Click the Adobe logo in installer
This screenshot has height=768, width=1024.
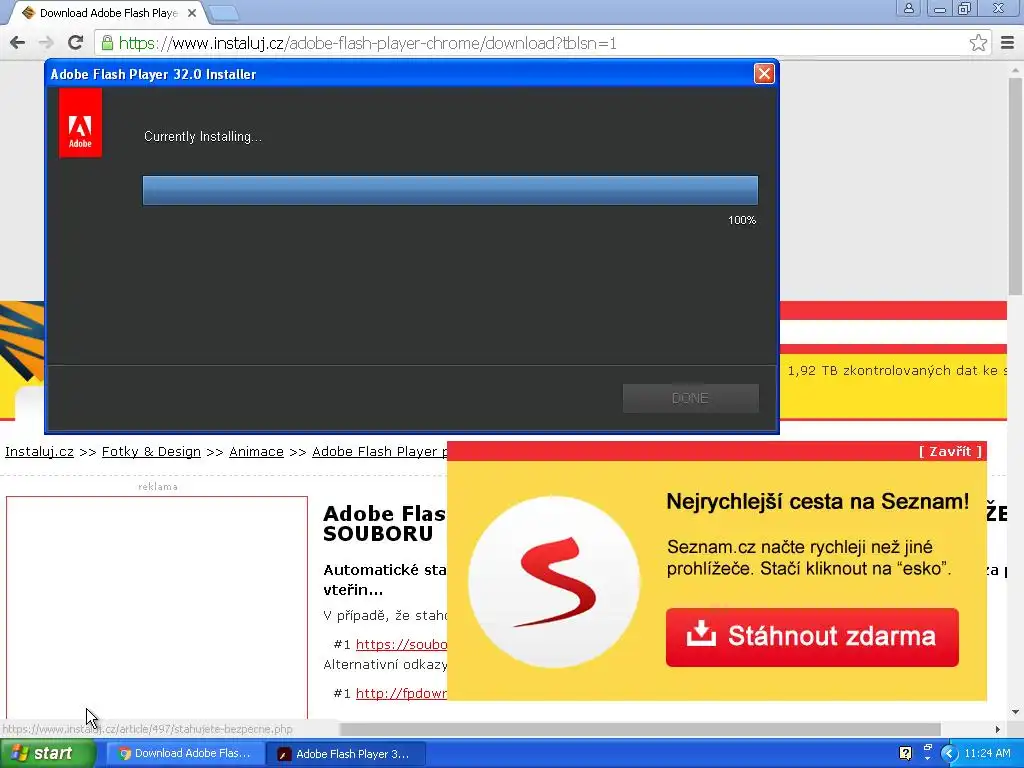80,123
